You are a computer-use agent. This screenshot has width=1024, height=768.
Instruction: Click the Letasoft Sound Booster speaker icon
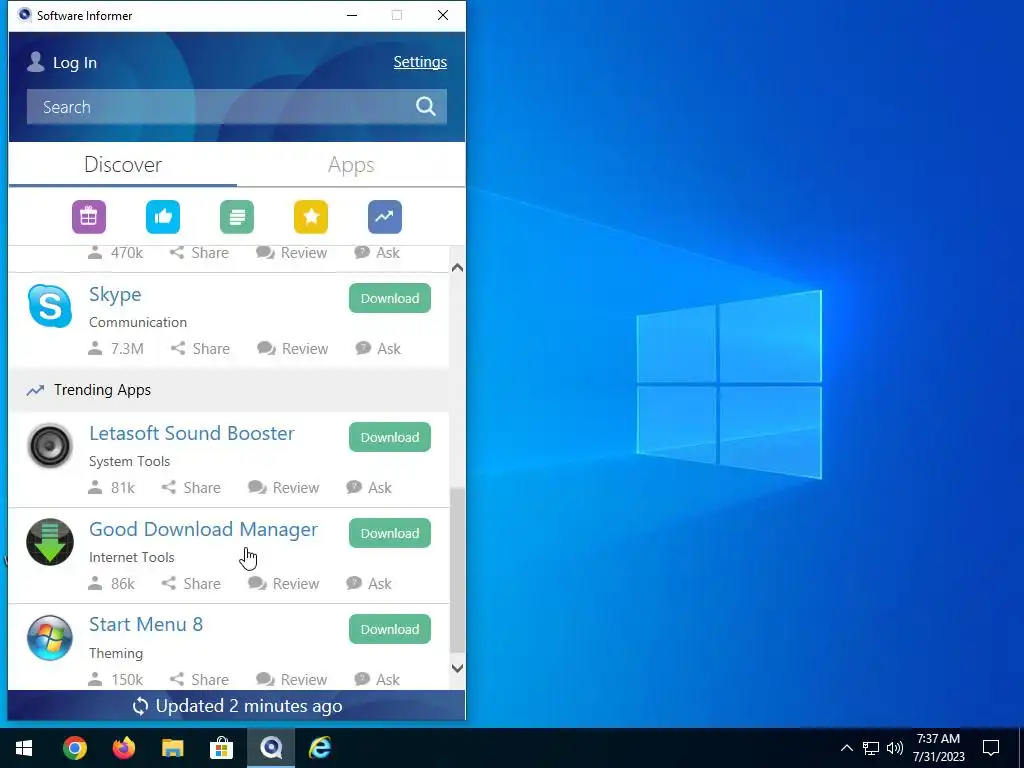50,445
